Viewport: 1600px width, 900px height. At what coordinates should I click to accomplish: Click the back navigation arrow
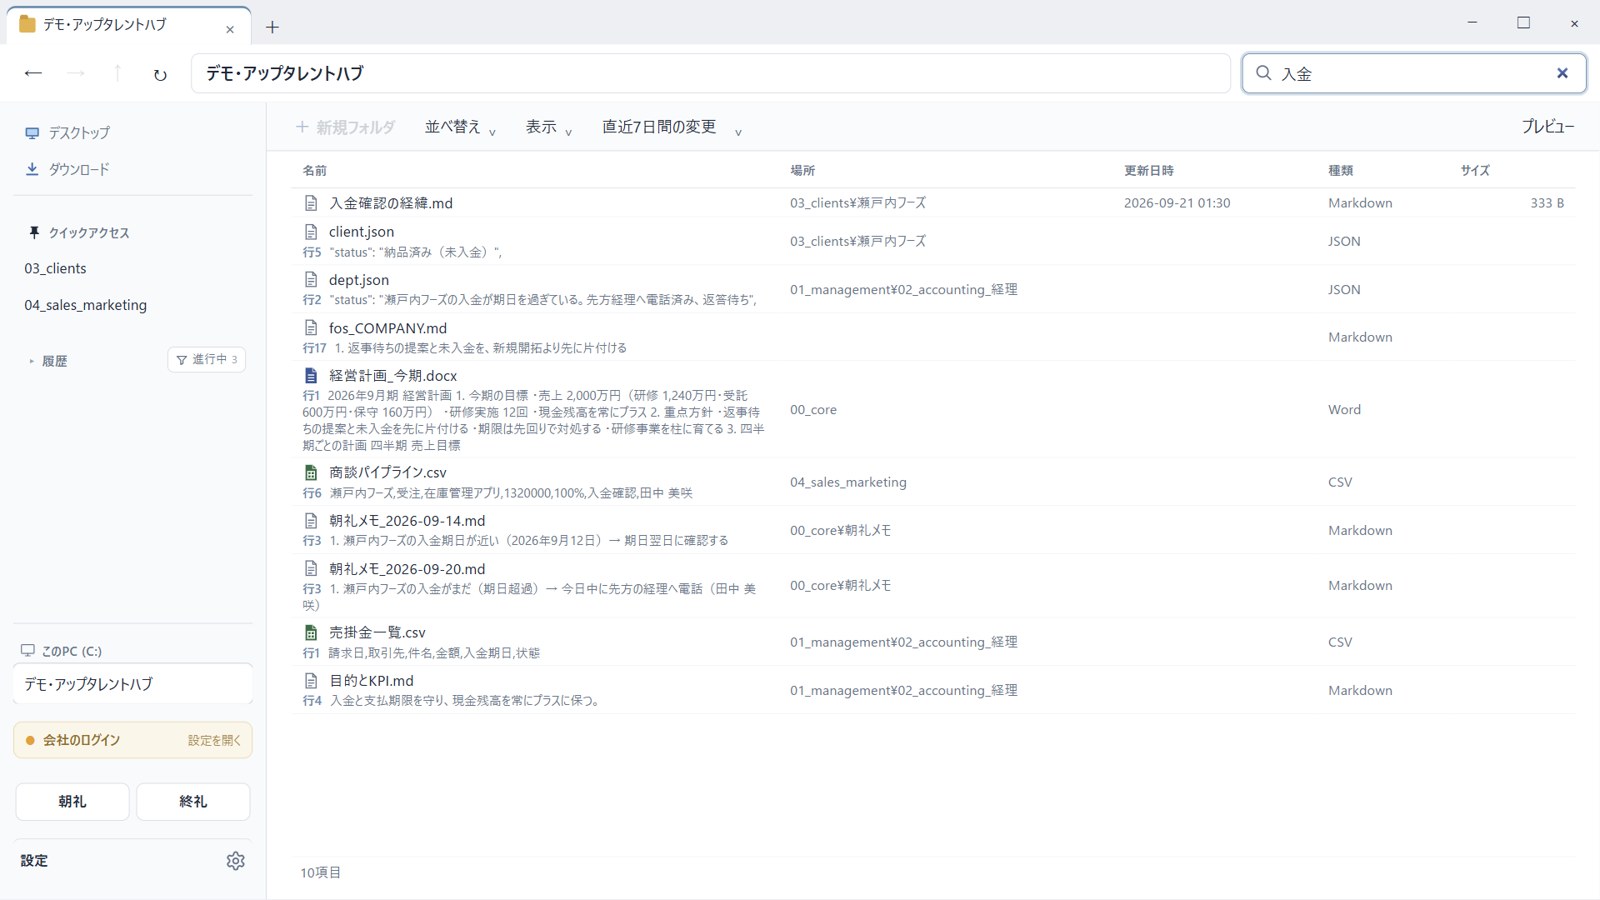33,73
